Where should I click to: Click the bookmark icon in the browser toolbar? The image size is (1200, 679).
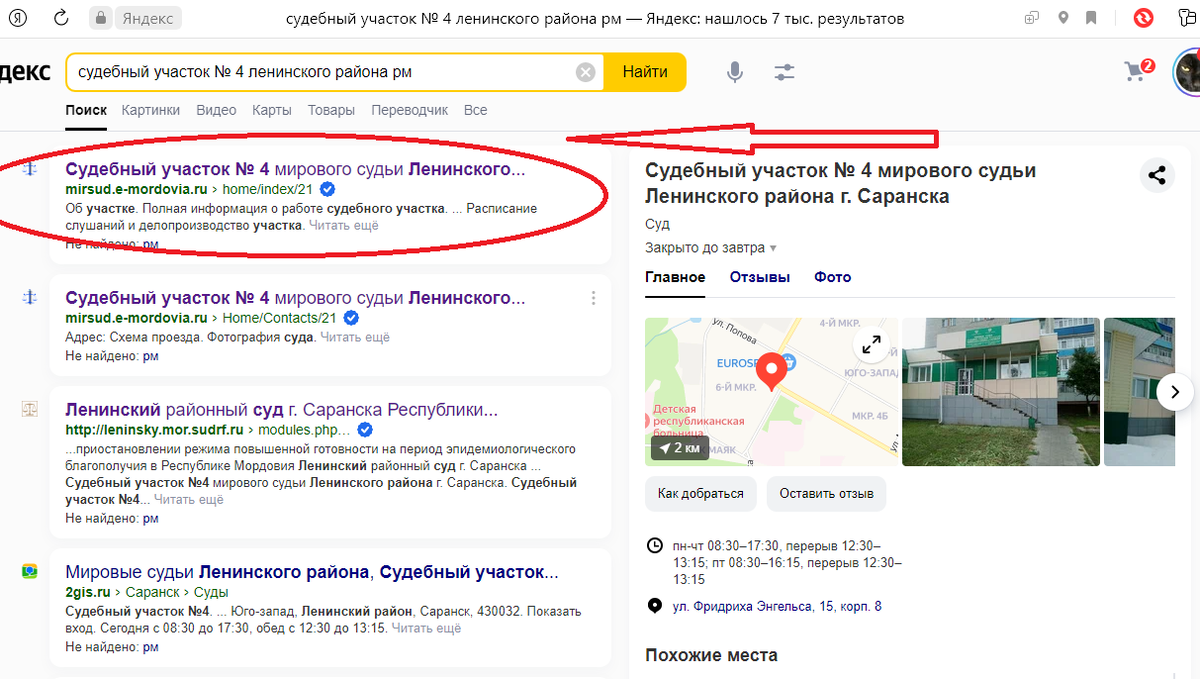tap(1092, 17)
